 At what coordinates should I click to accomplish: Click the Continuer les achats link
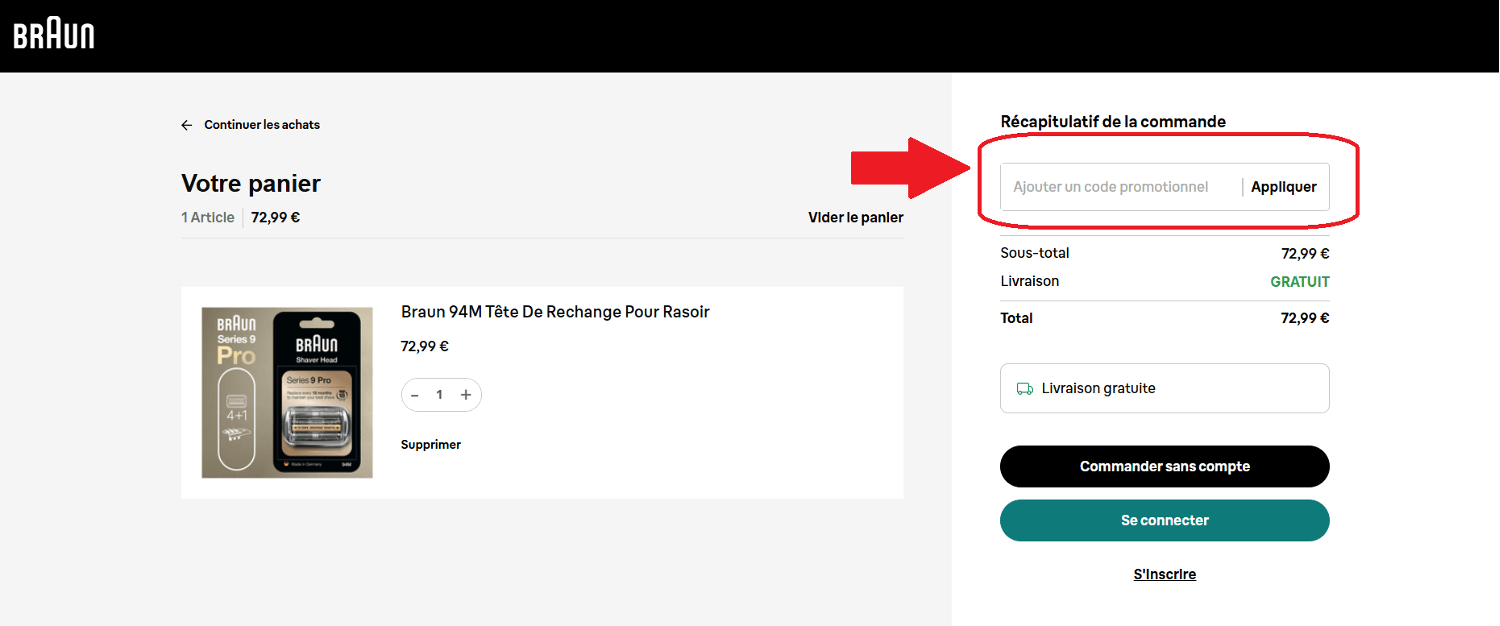[x=262, y=125]
